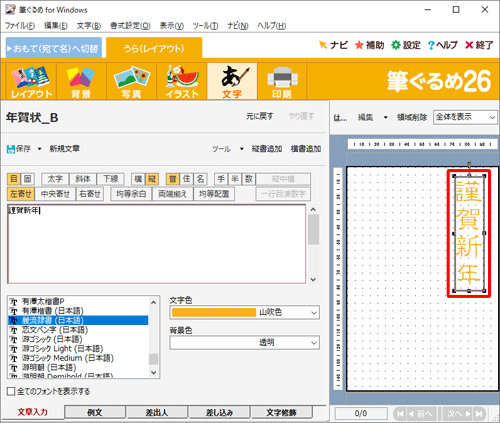Click 新規文章 new text button
This screenshot has width=500, height=423.
coord(65,149)
